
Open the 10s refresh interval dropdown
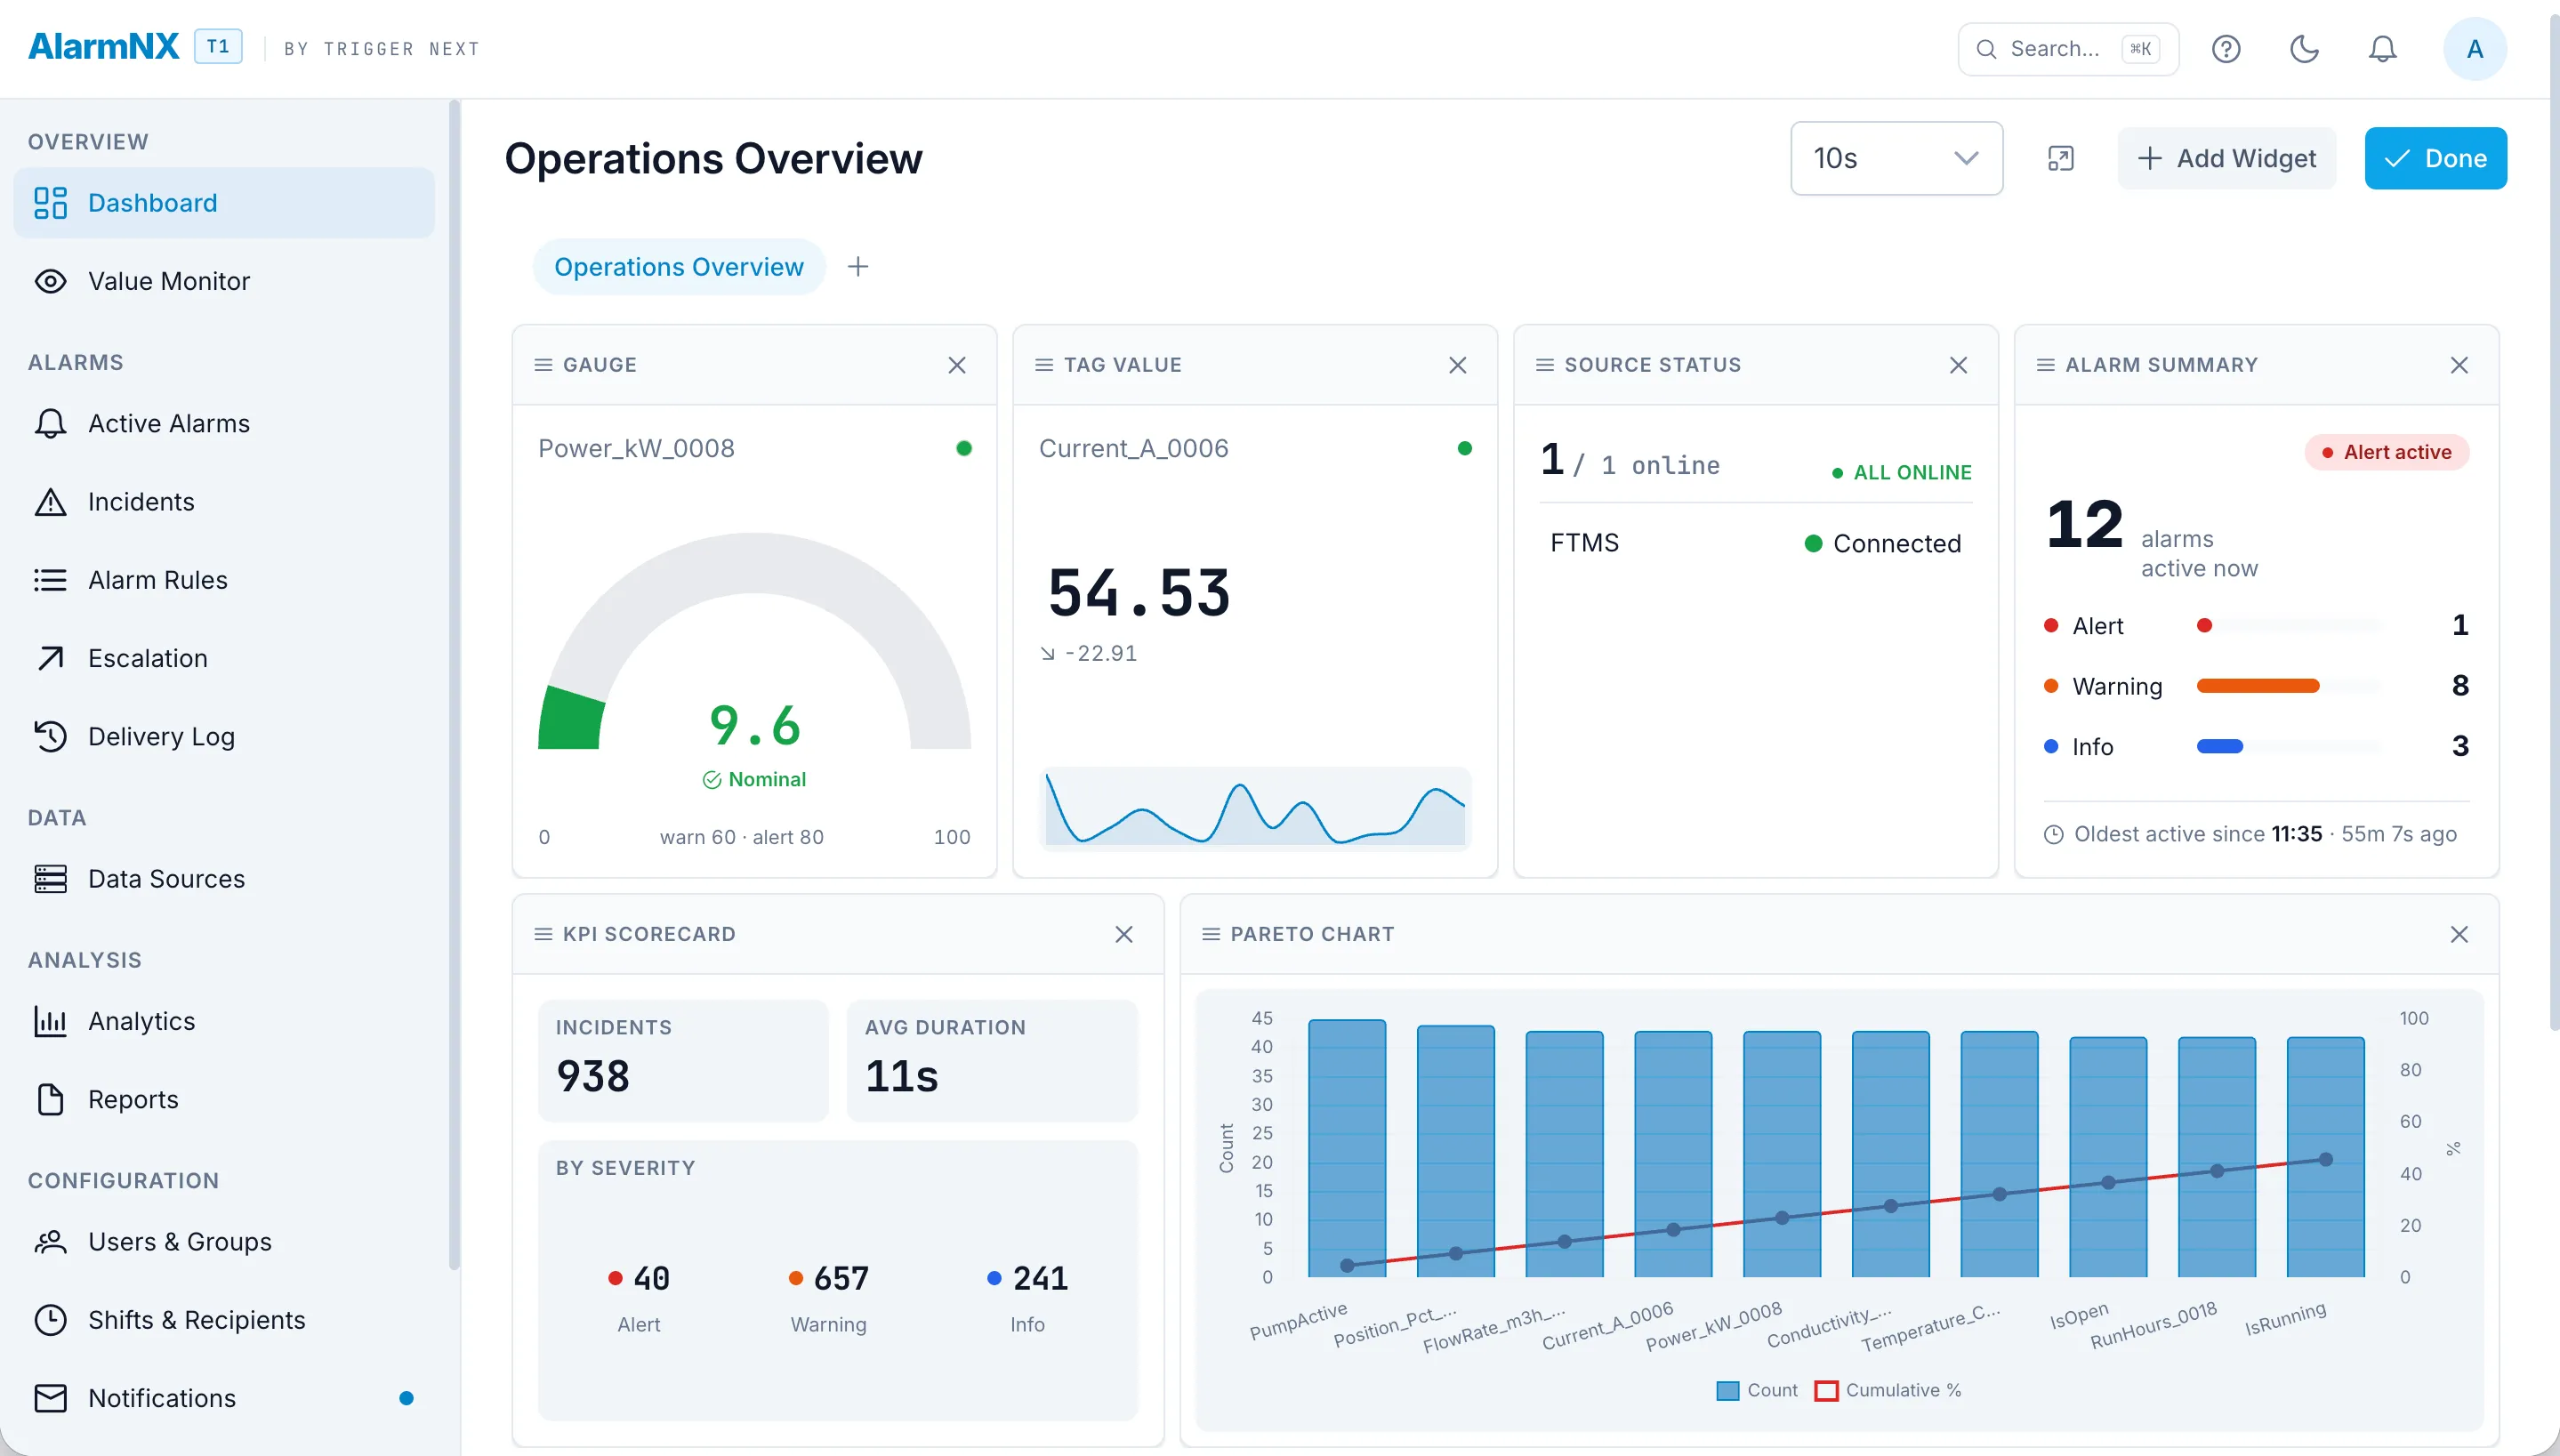(1896, 158)
